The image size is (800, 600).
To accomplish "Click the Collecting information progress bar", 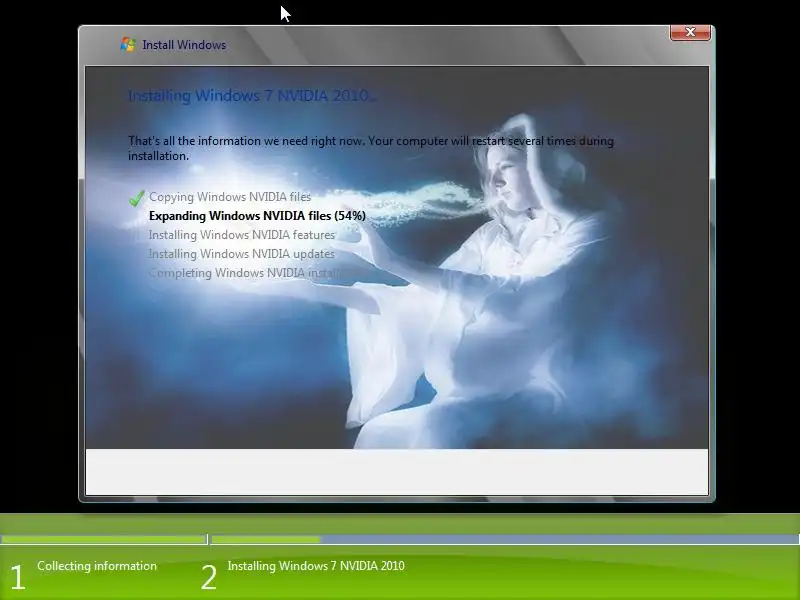I will coord(104,539).
